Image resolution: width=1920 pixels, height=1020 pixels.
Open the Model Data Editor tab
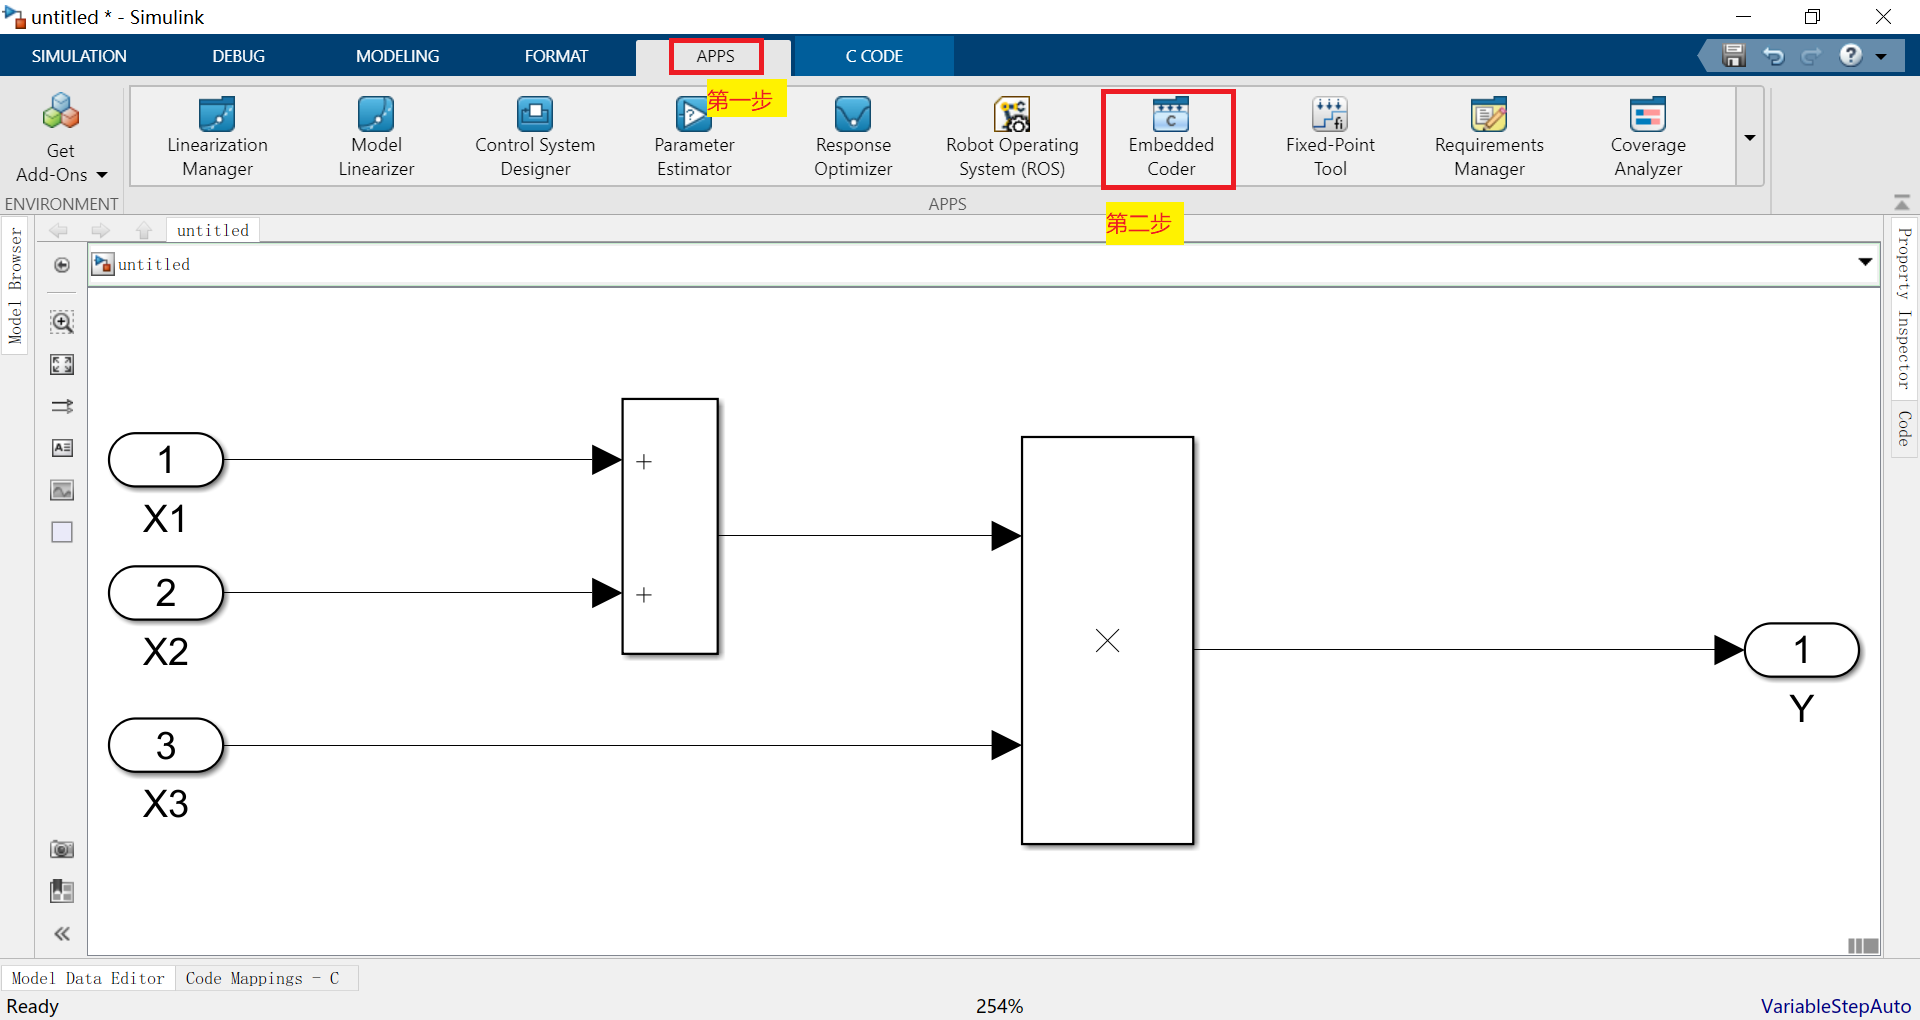(88, 978)
